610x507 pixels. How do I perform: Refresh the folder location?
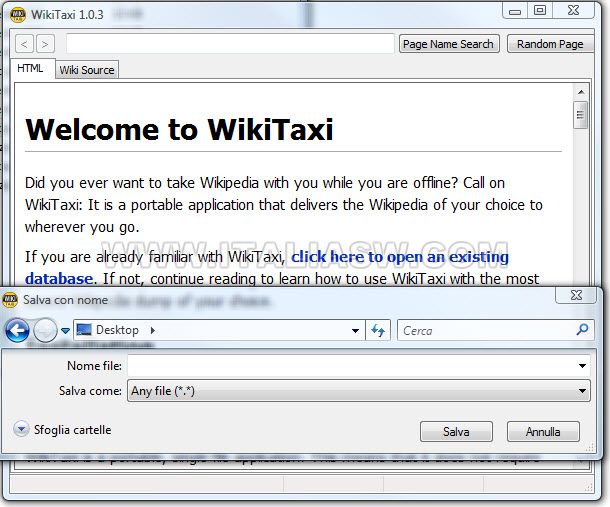tap(378, 330)
